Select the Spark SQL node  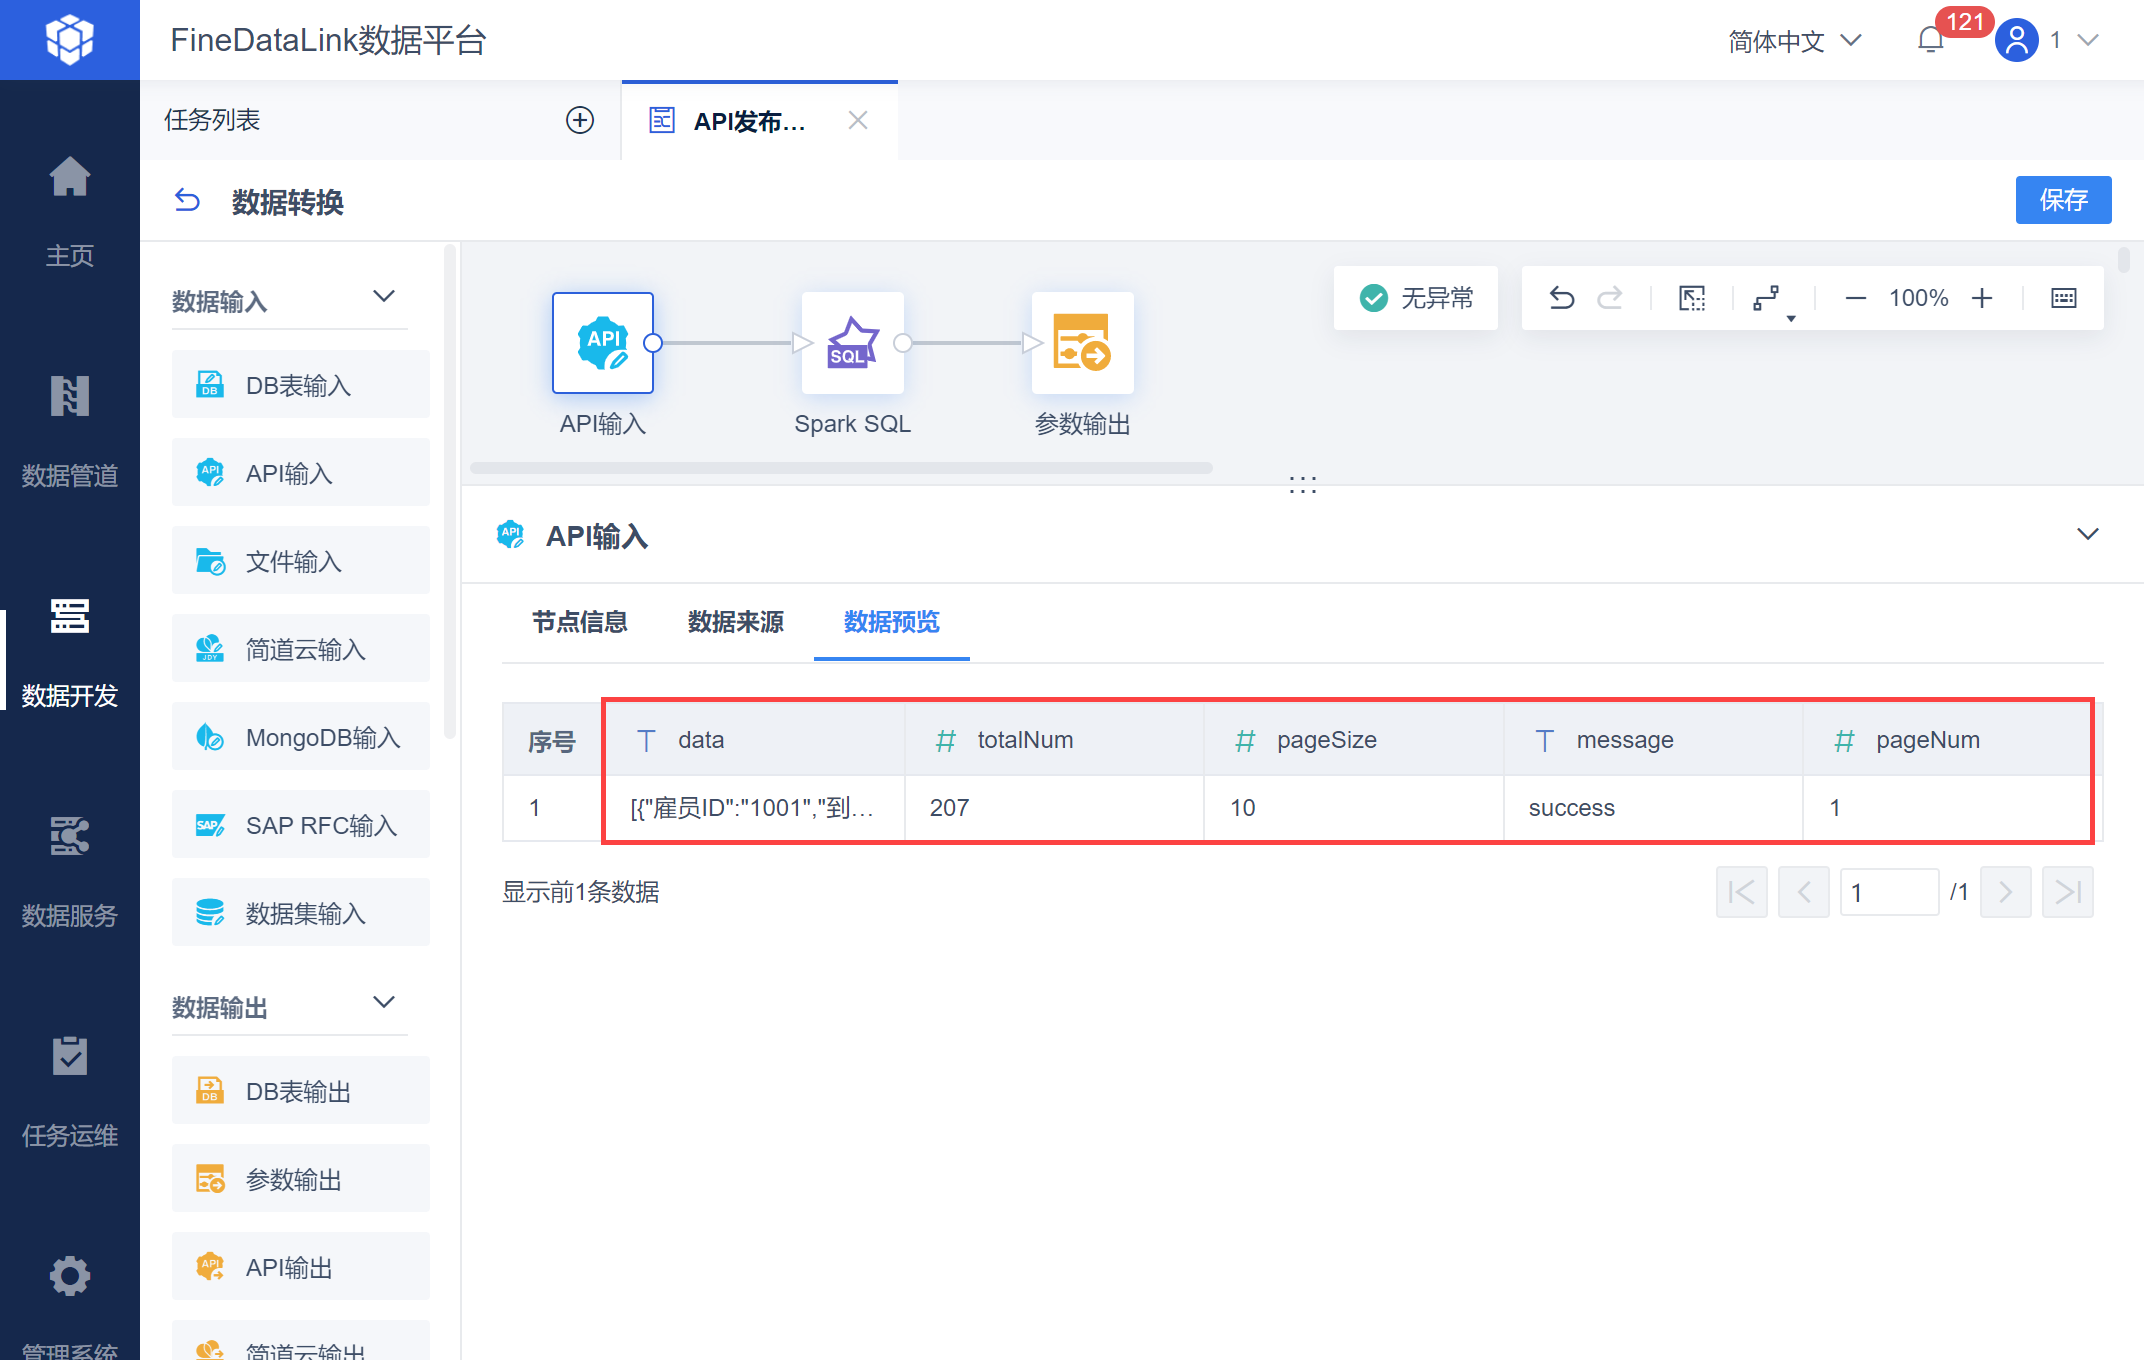pos(852,343)
